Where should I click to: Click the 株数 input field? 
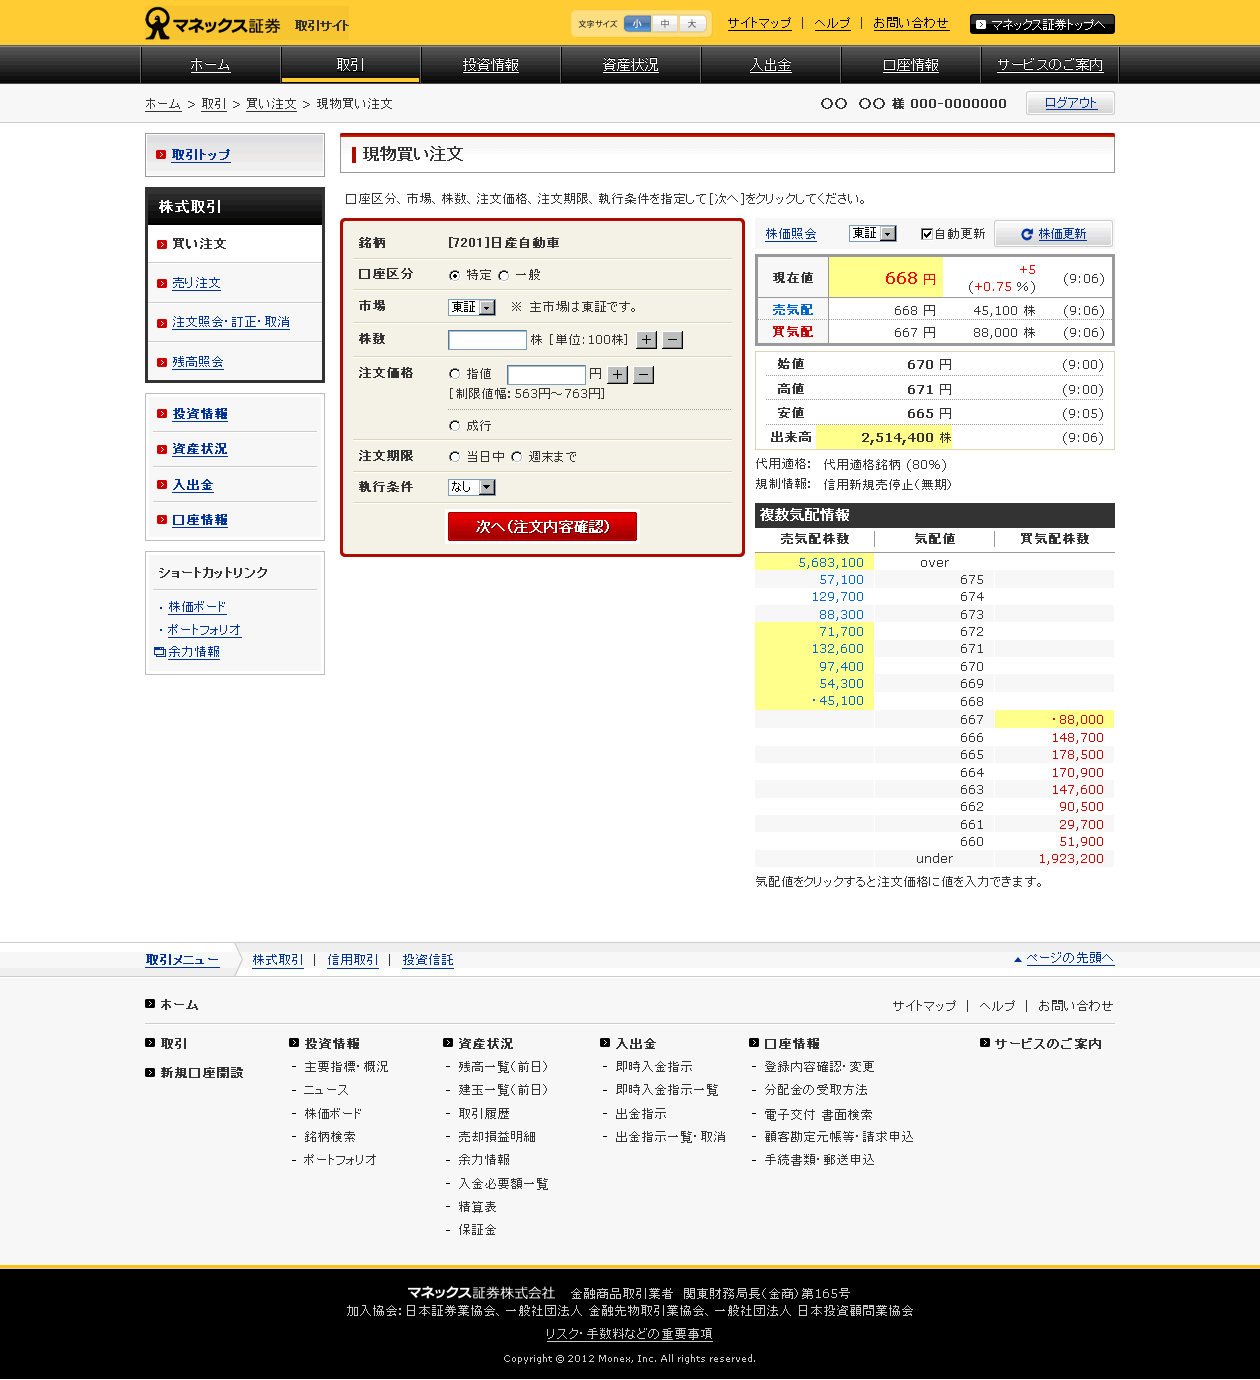pos(487,340)
